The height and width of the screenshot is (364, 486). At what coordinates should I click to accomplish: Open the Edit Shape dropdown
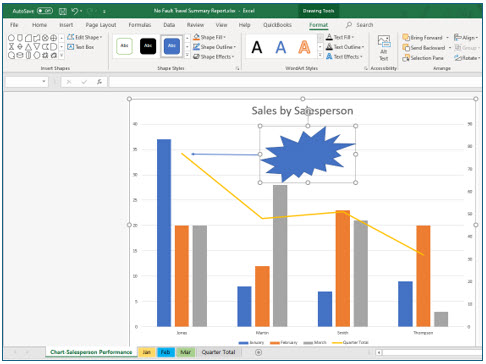[x=85, y=37]
